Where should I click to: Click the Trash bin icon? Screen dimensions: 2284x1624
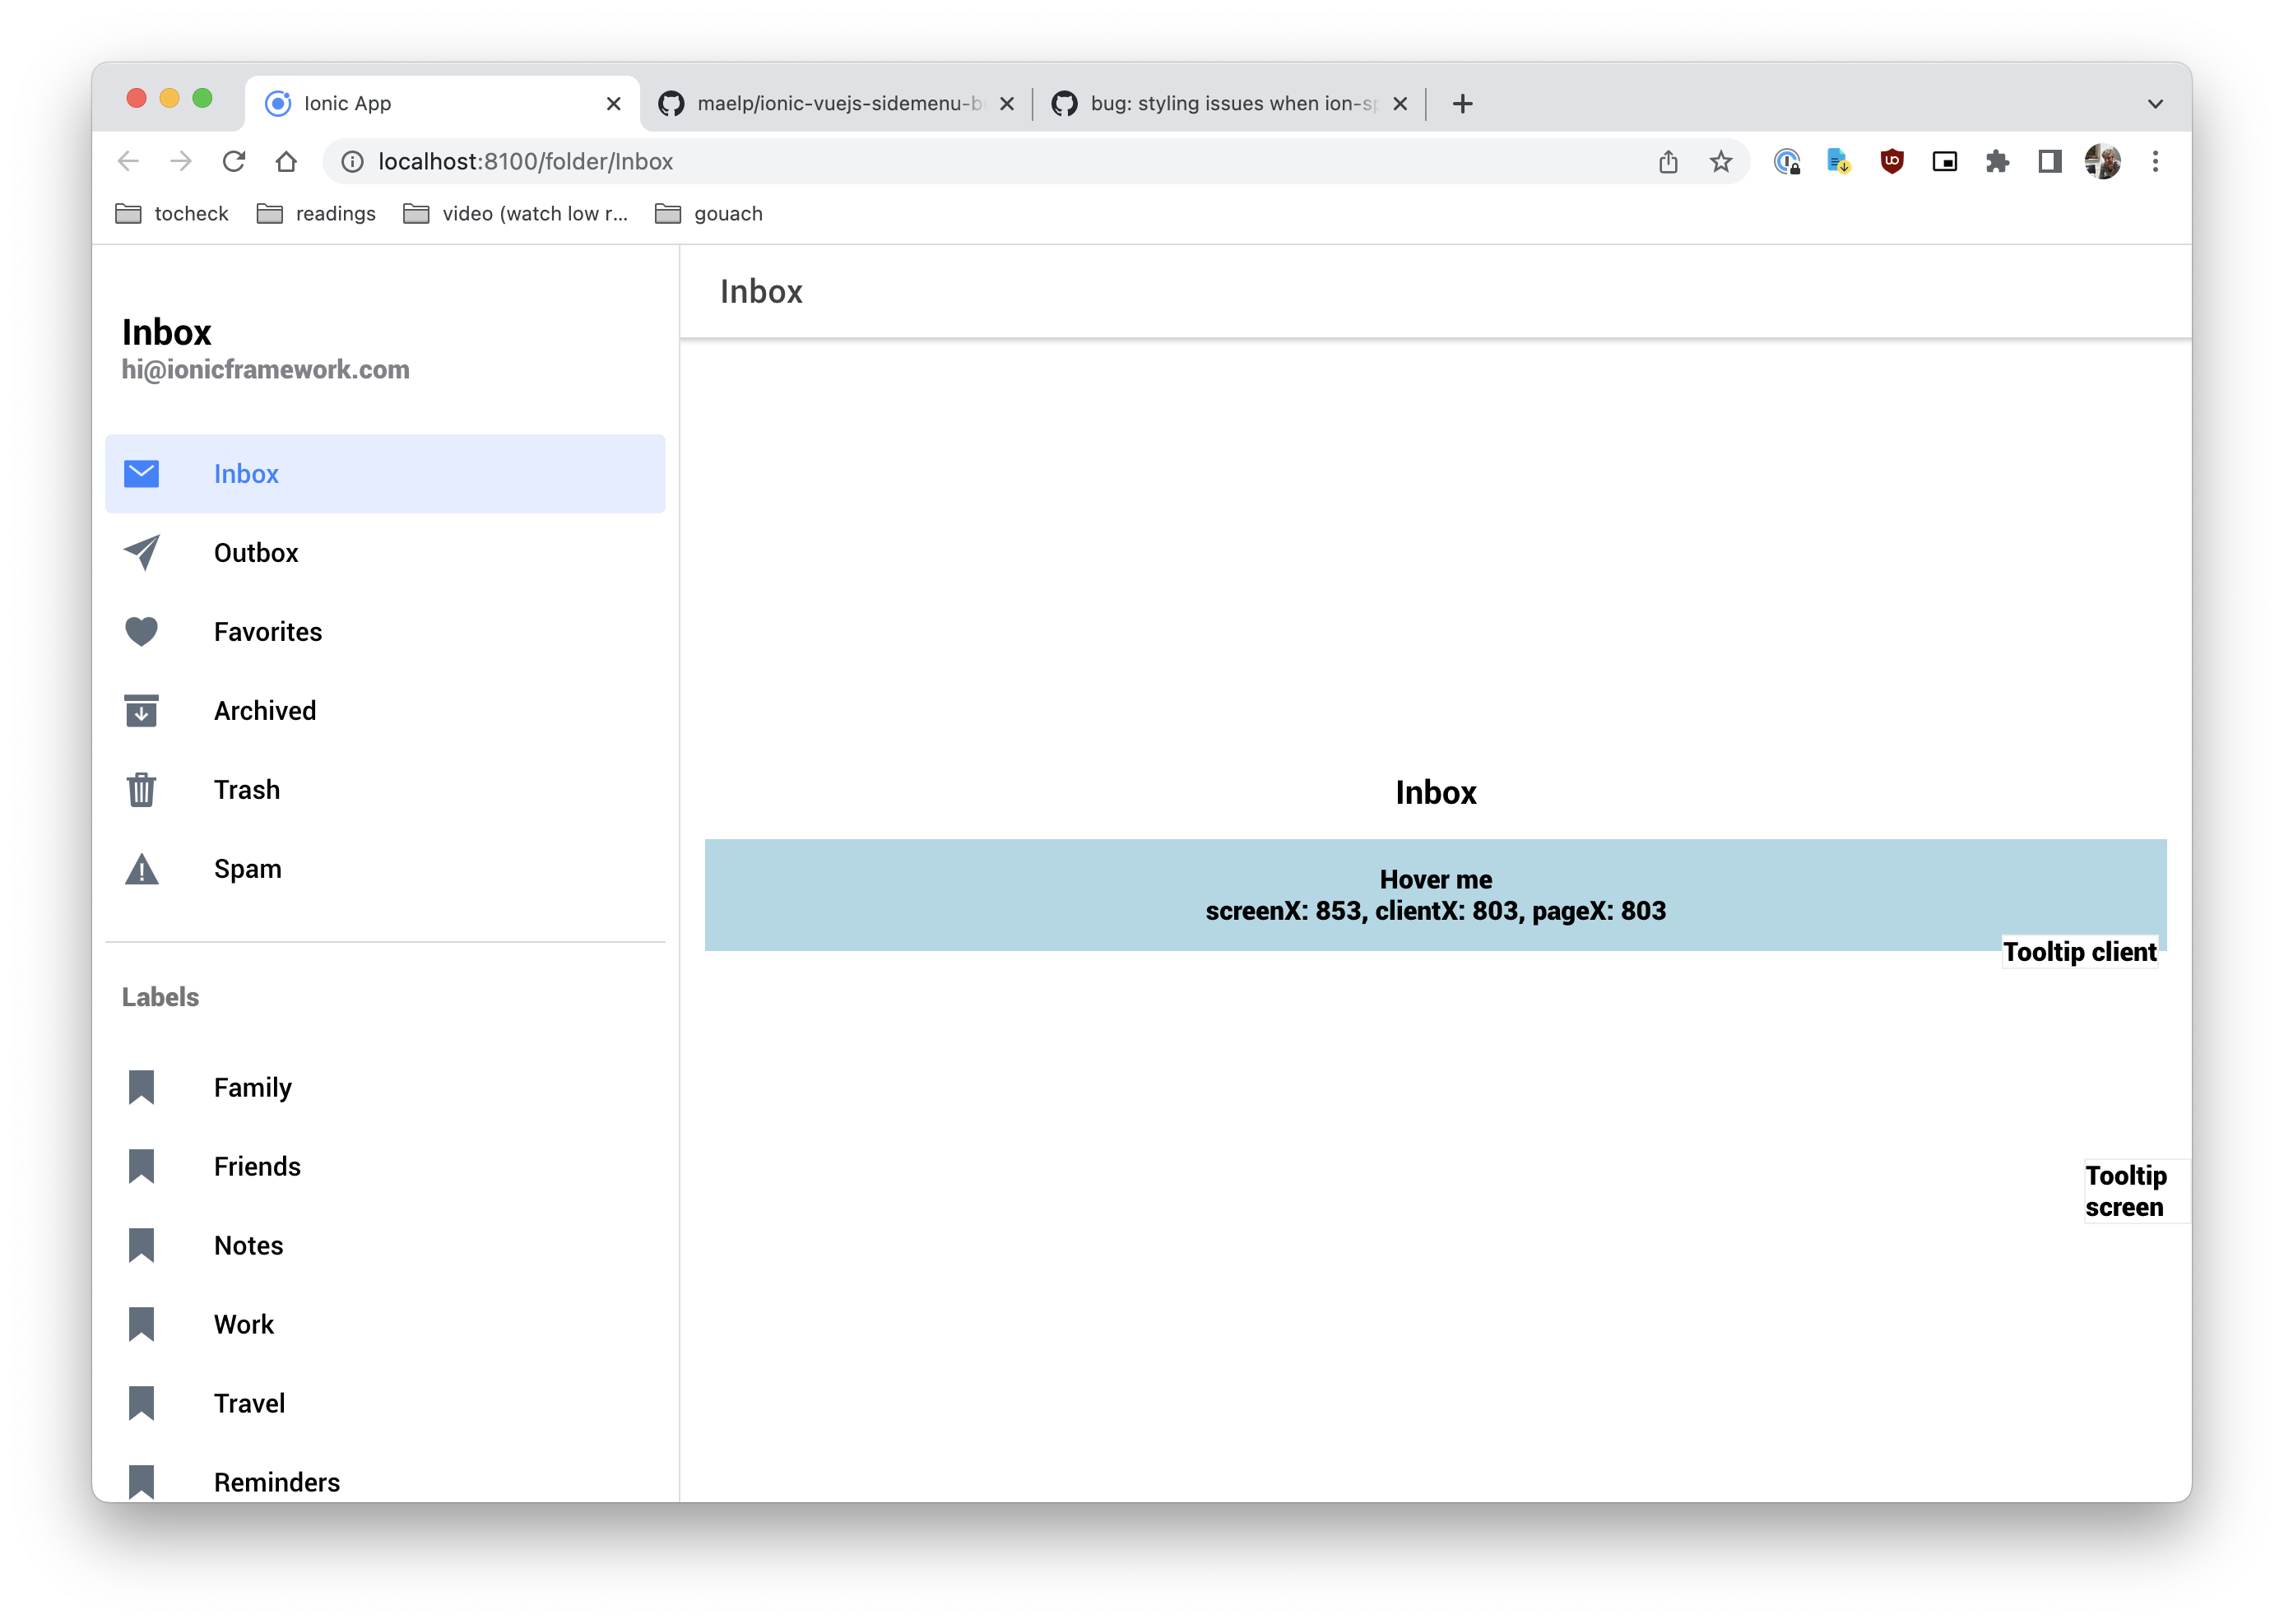(x=141, y=789)
